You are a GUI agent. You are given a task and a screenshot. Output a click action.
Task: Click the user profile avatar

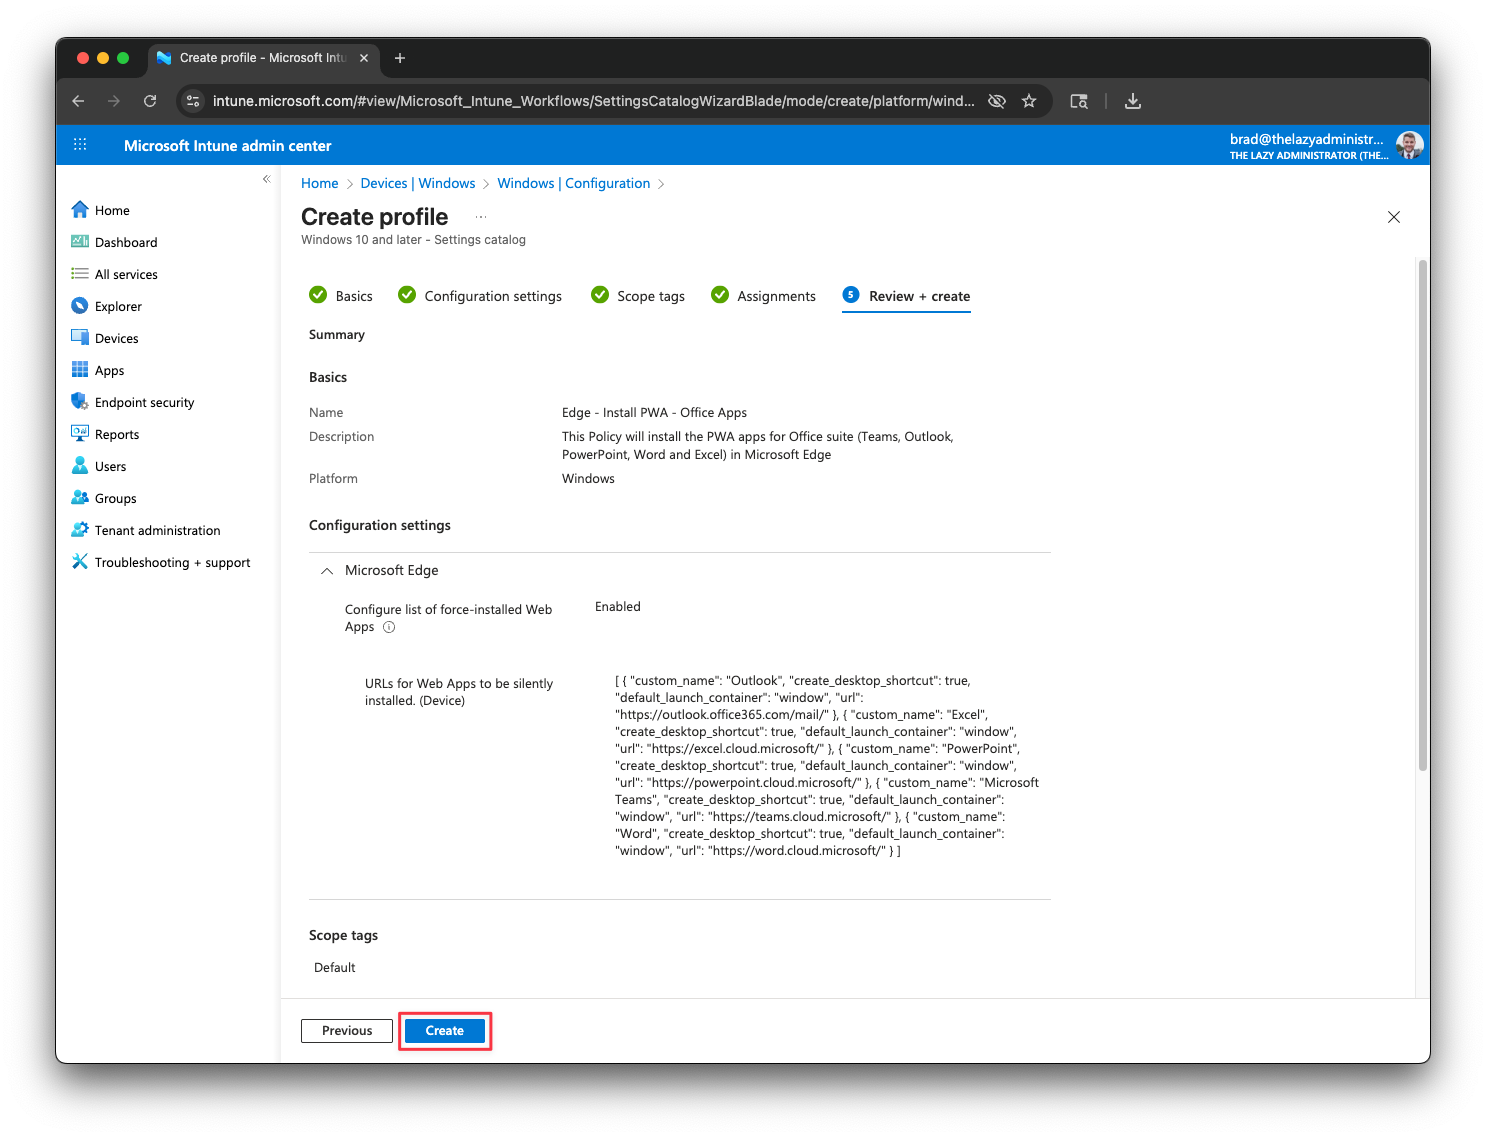click(1410, 145)
